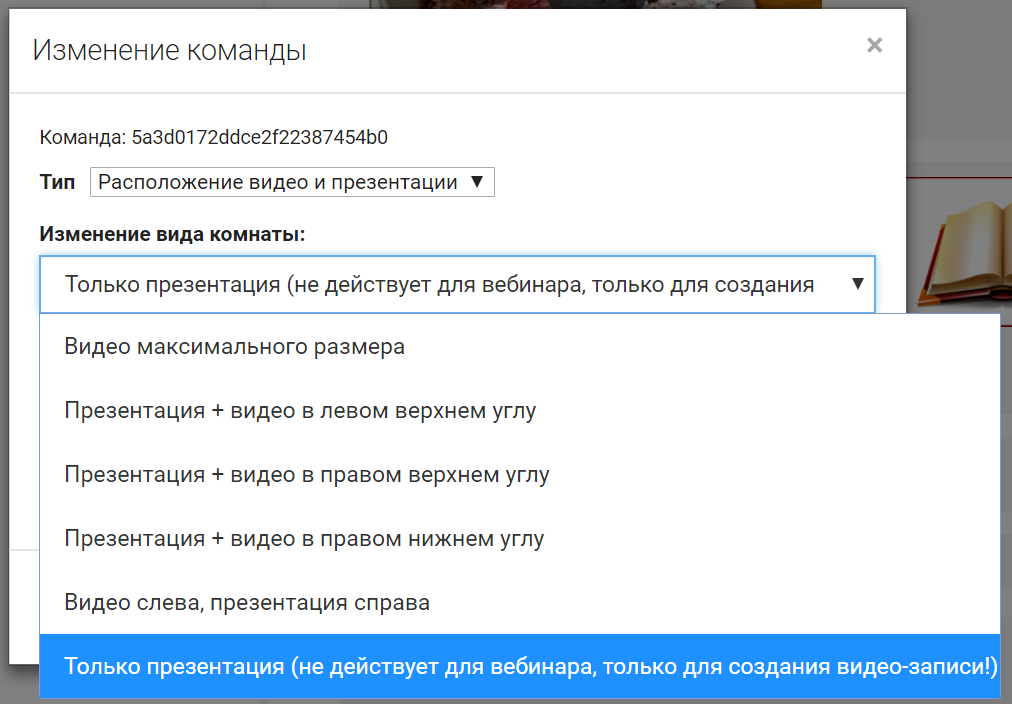Choose Презентация + видео в левом верхнем углу

[x=300, y=411]
